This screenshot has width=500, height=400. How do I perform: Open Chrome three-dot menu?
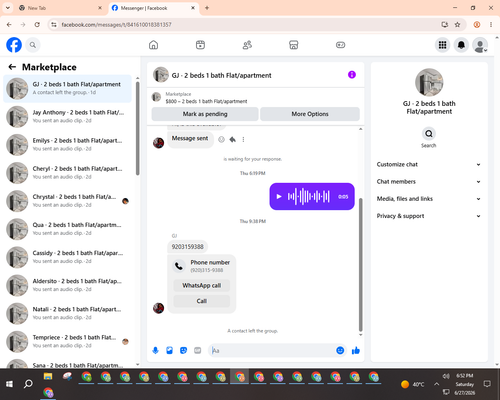491,24
